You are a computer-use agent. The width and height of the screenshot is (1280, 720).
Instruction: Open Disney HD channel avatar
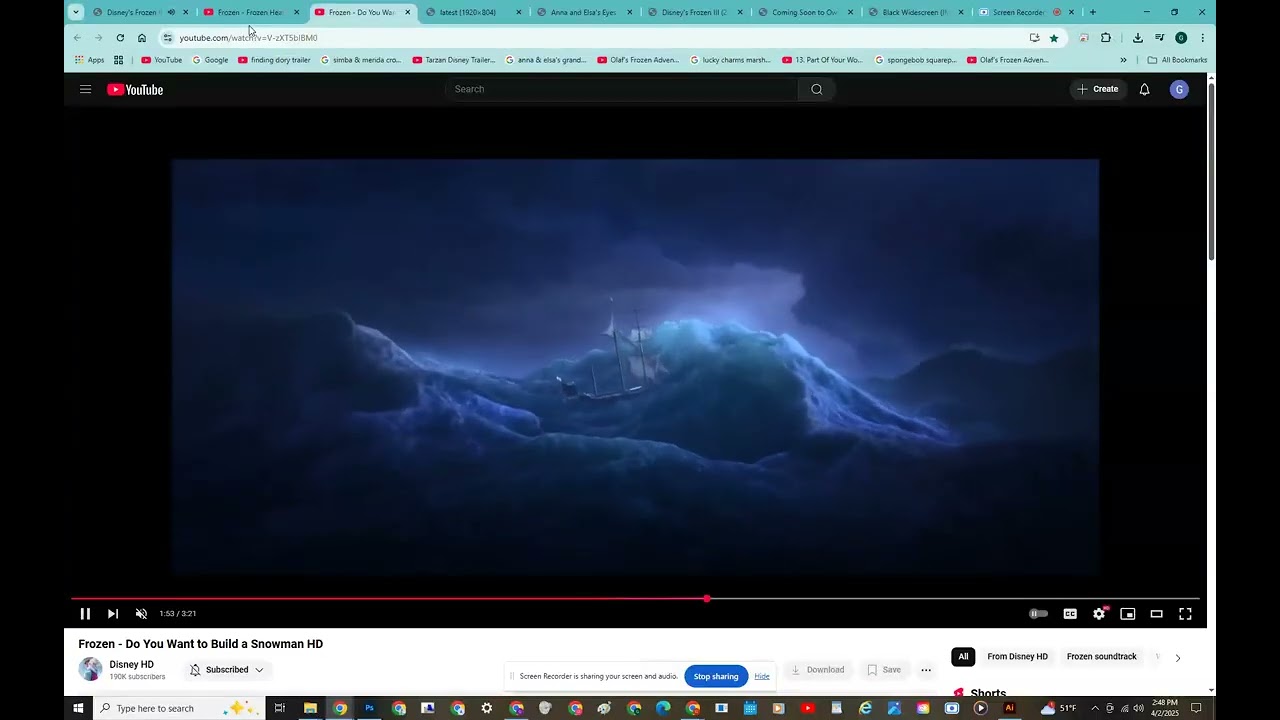pyautogui.click(x=90, y=669)
